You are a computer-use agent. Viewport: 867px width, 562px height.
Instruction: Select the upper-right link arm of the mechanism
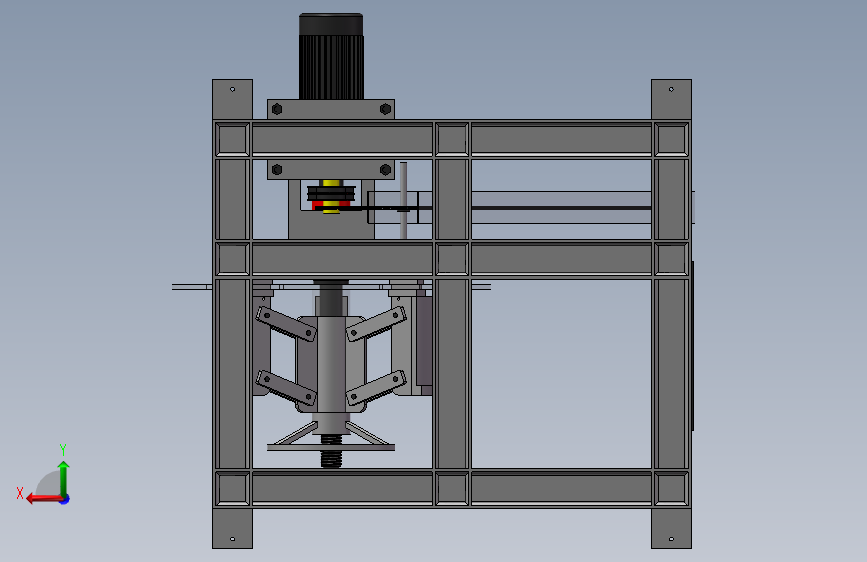pyautogui.click(x=376, y=324)
